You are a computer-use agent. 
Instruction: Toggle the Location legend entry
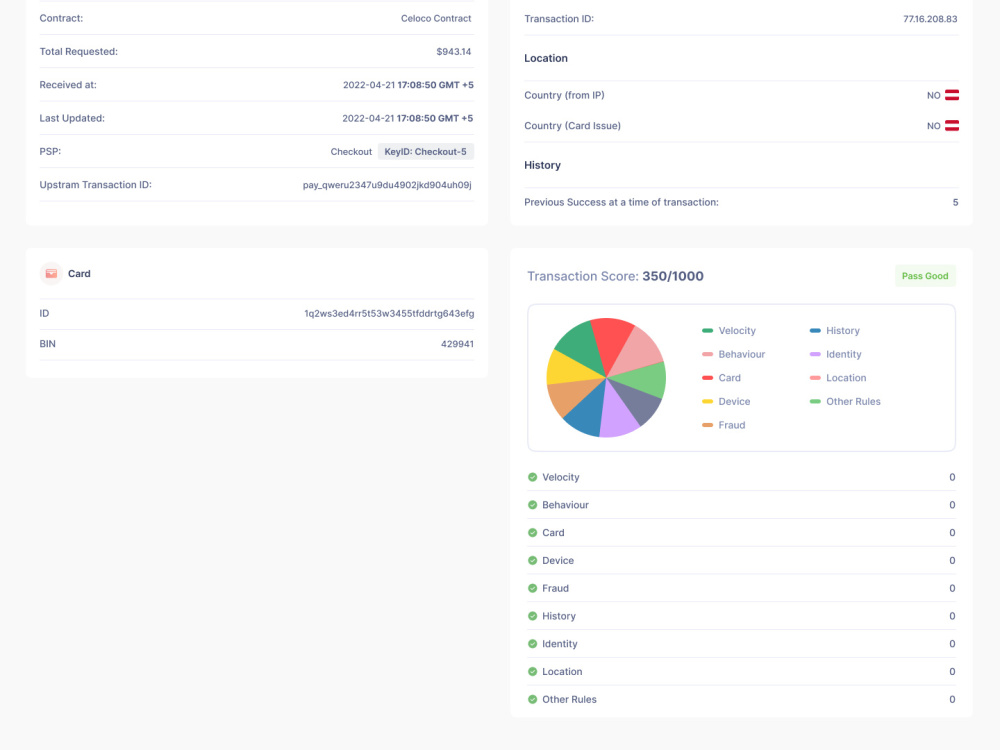(x=838, y=378)
